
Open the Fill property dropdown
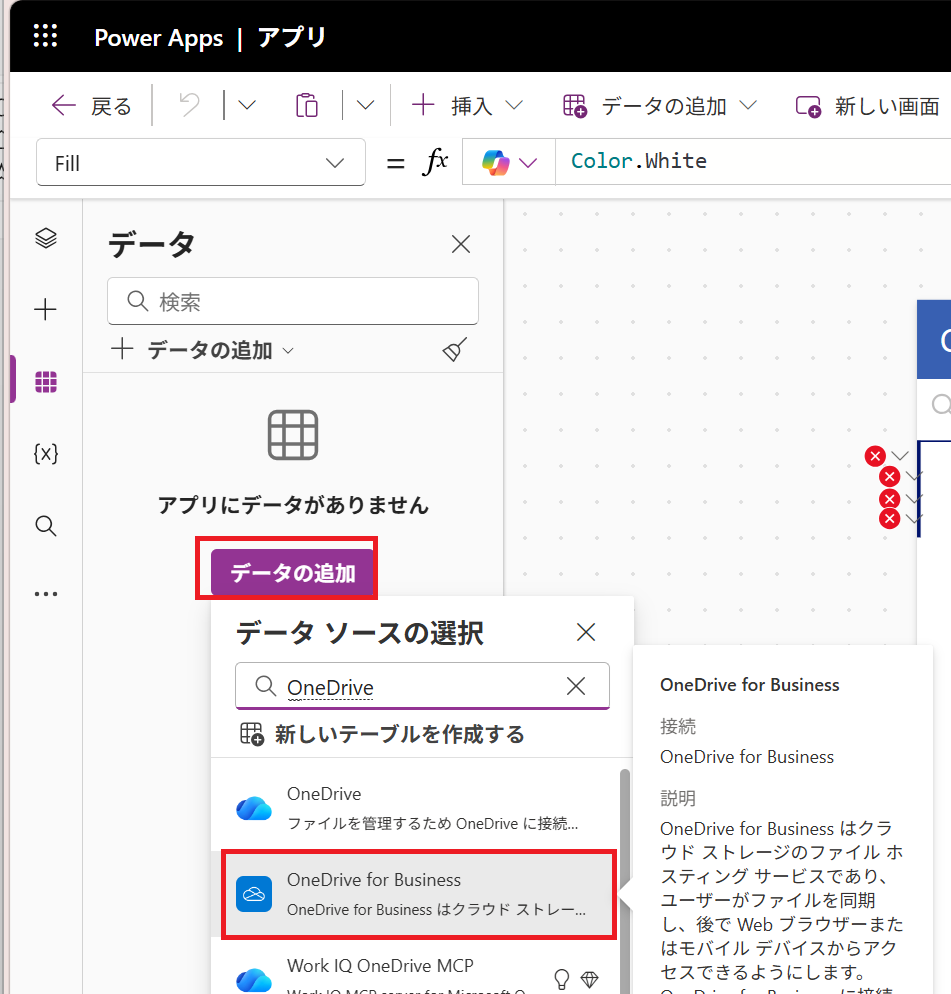pos(201,163)
